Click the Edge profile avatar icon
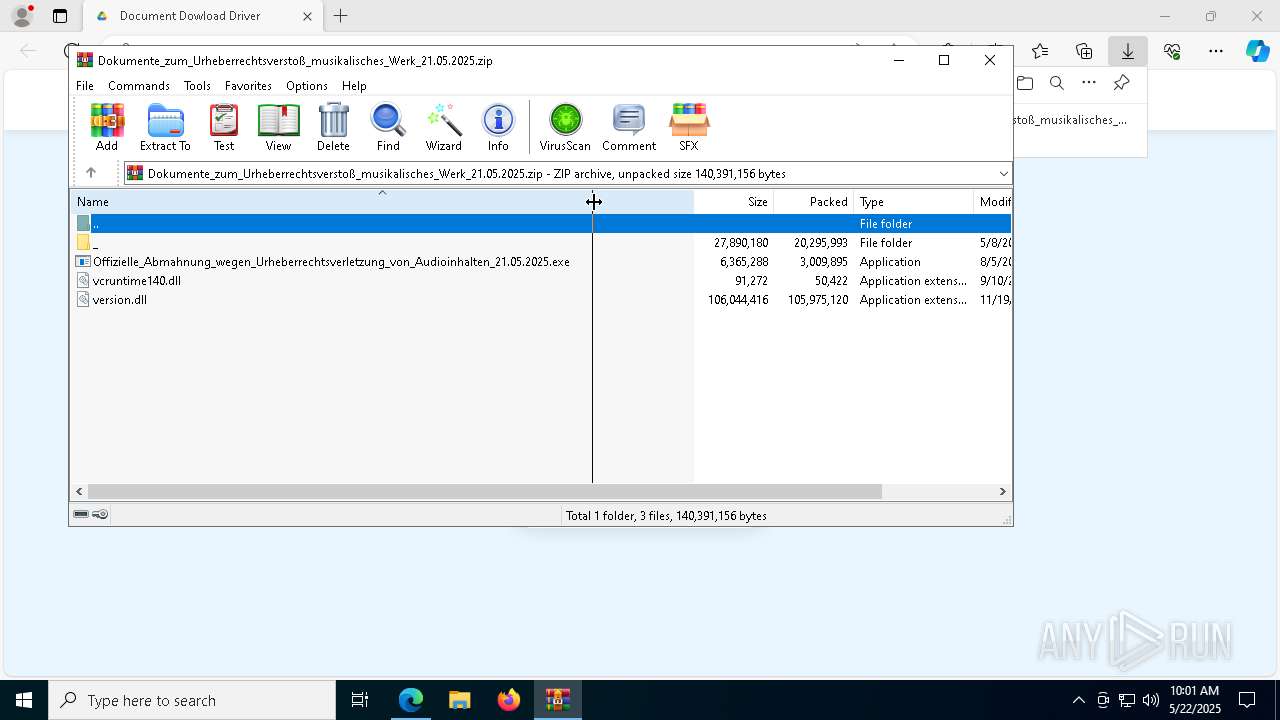Image resolution: width=1280 pixels, height=720 pixels. click(x=22, y=16)
